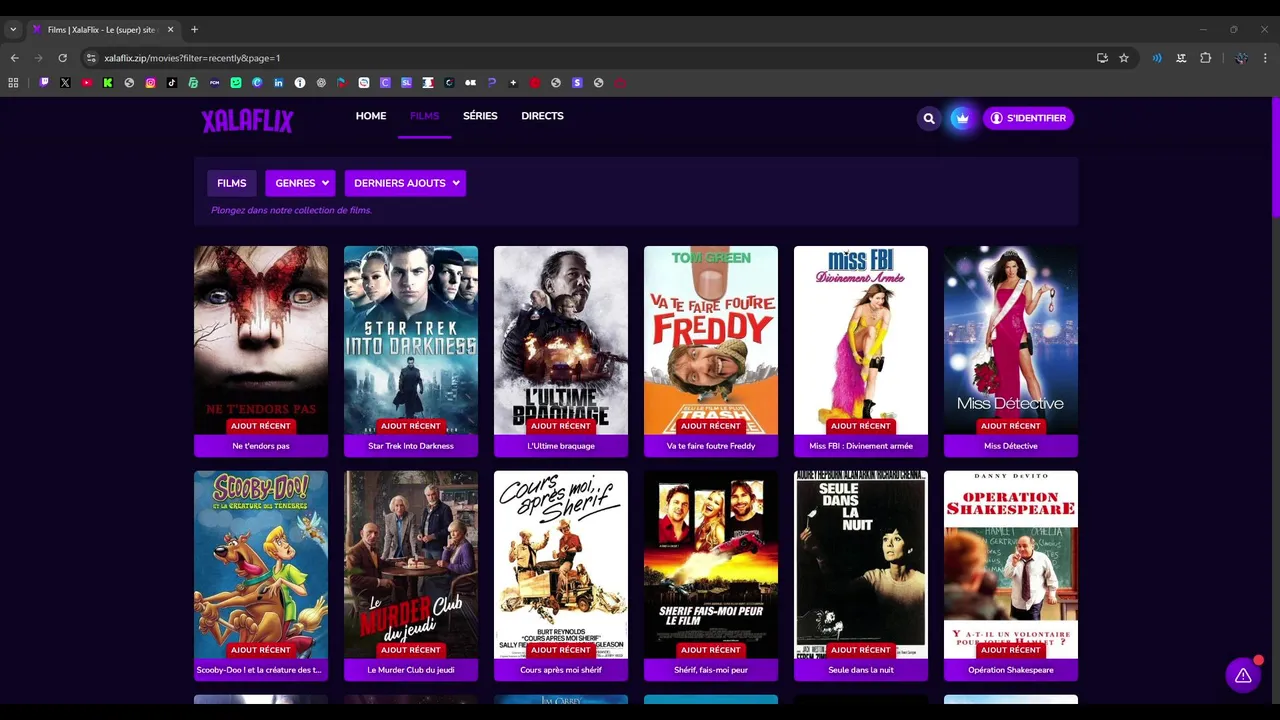Click AJOUT RÉCENT badge on Miss Détective

(1011, 426)
